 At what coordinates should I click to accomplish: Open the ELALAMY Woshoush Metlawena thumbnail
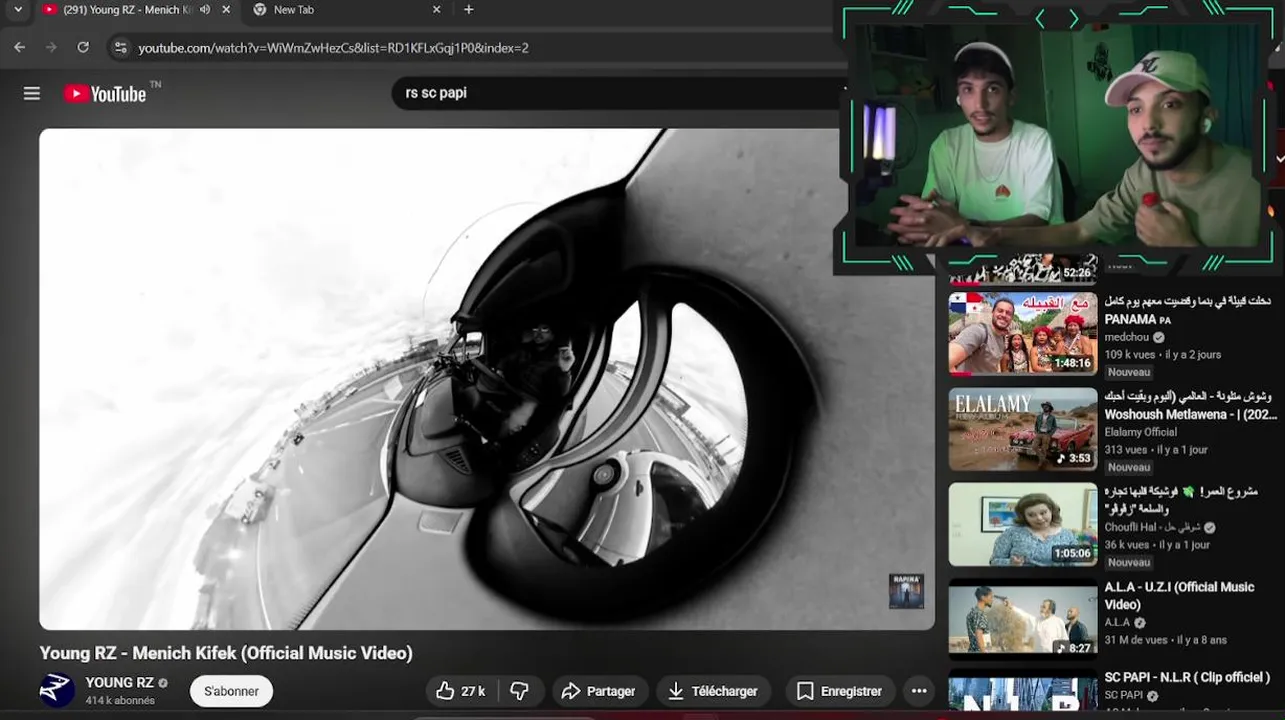[x=1023, y=429]
